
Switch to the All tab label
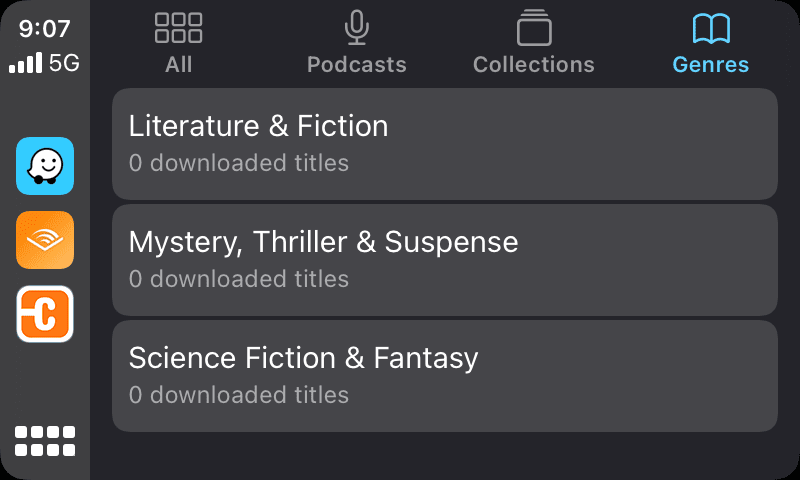pos(179,65)
